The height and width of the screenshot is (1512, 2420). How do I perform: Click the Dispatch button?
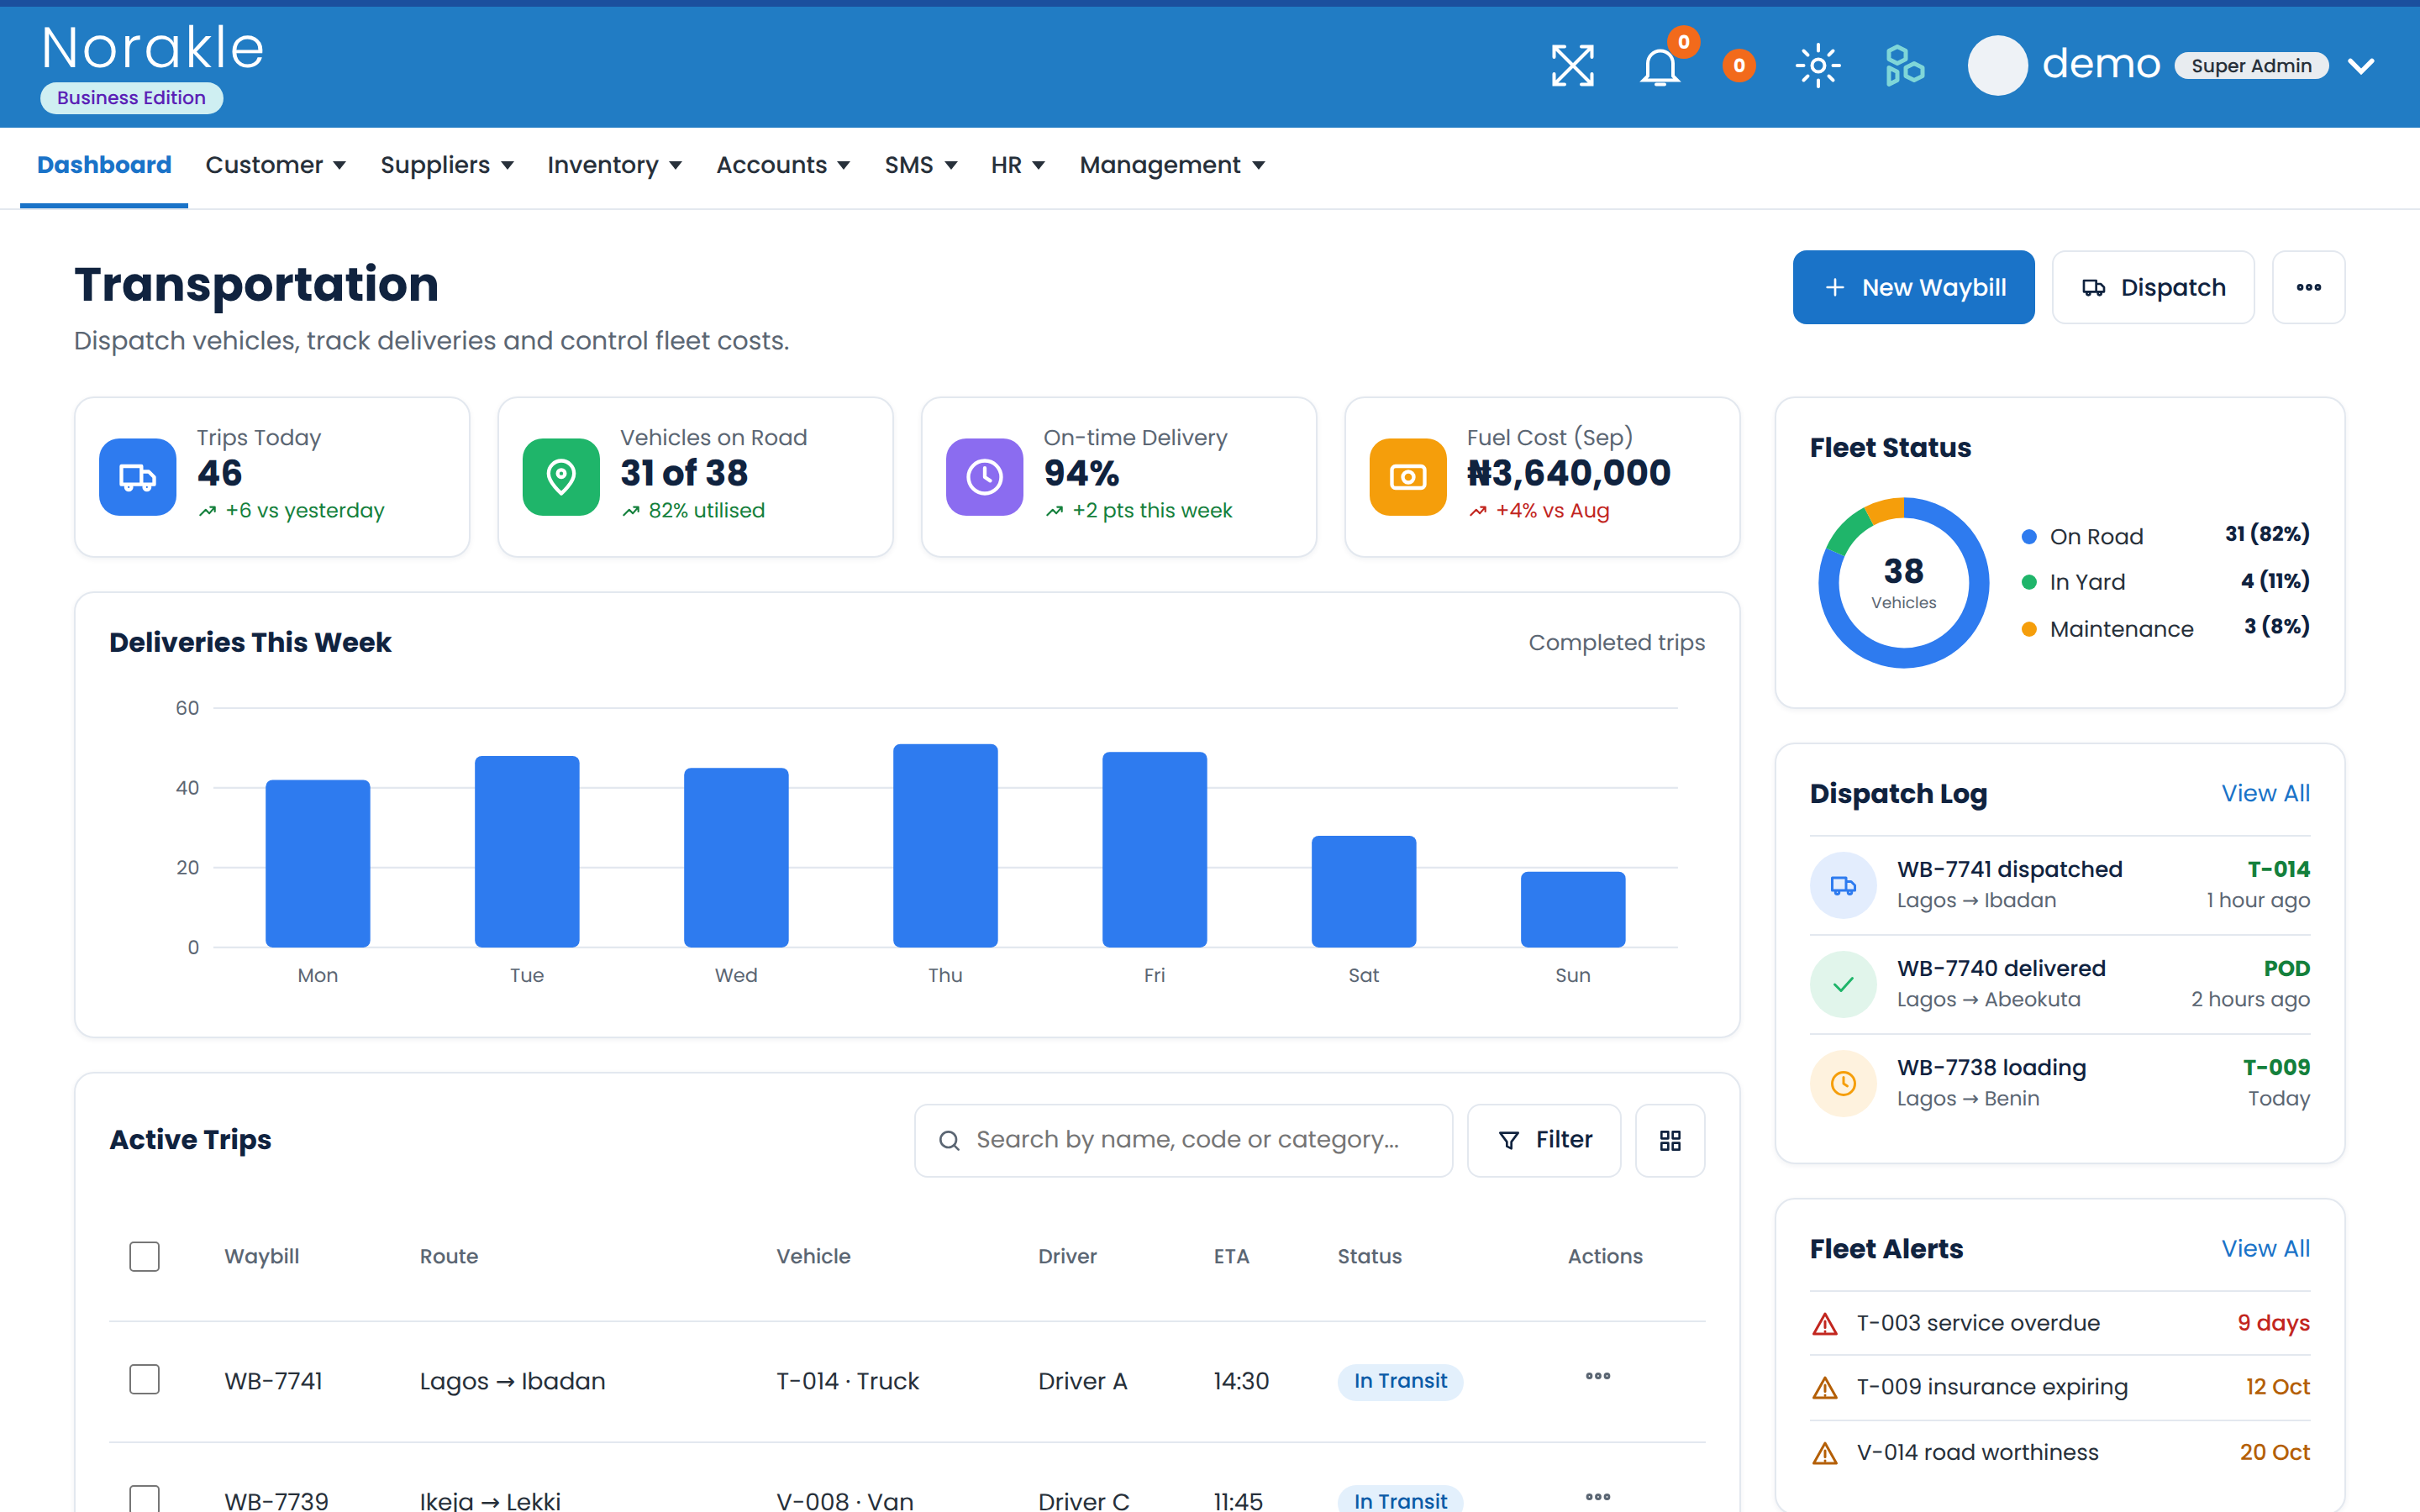[x=2153, y=287]
